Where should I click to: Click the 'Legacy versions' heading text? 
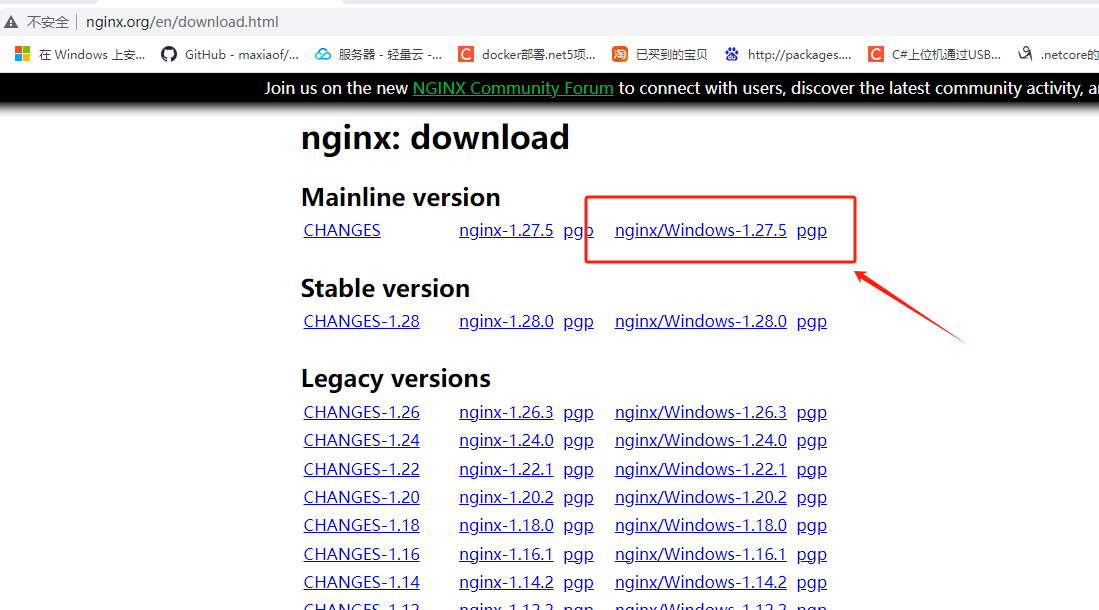coord(396,379)
